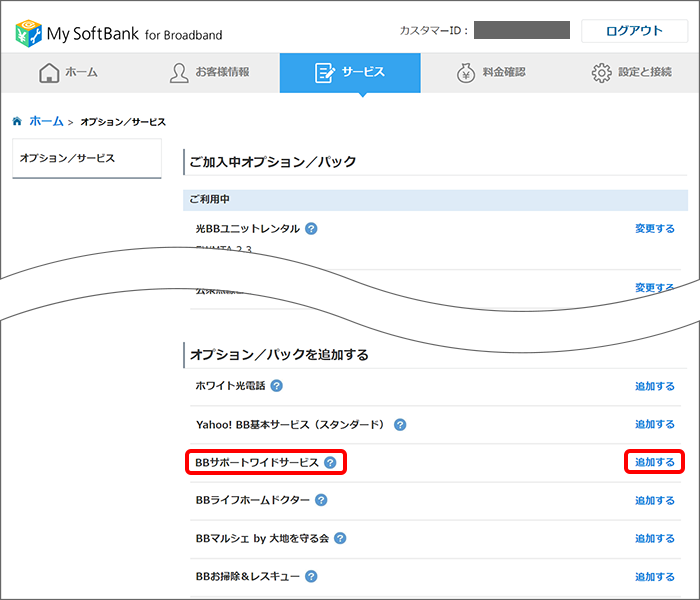Click 追加する for BBマルシェ

[x=654, y=538]
